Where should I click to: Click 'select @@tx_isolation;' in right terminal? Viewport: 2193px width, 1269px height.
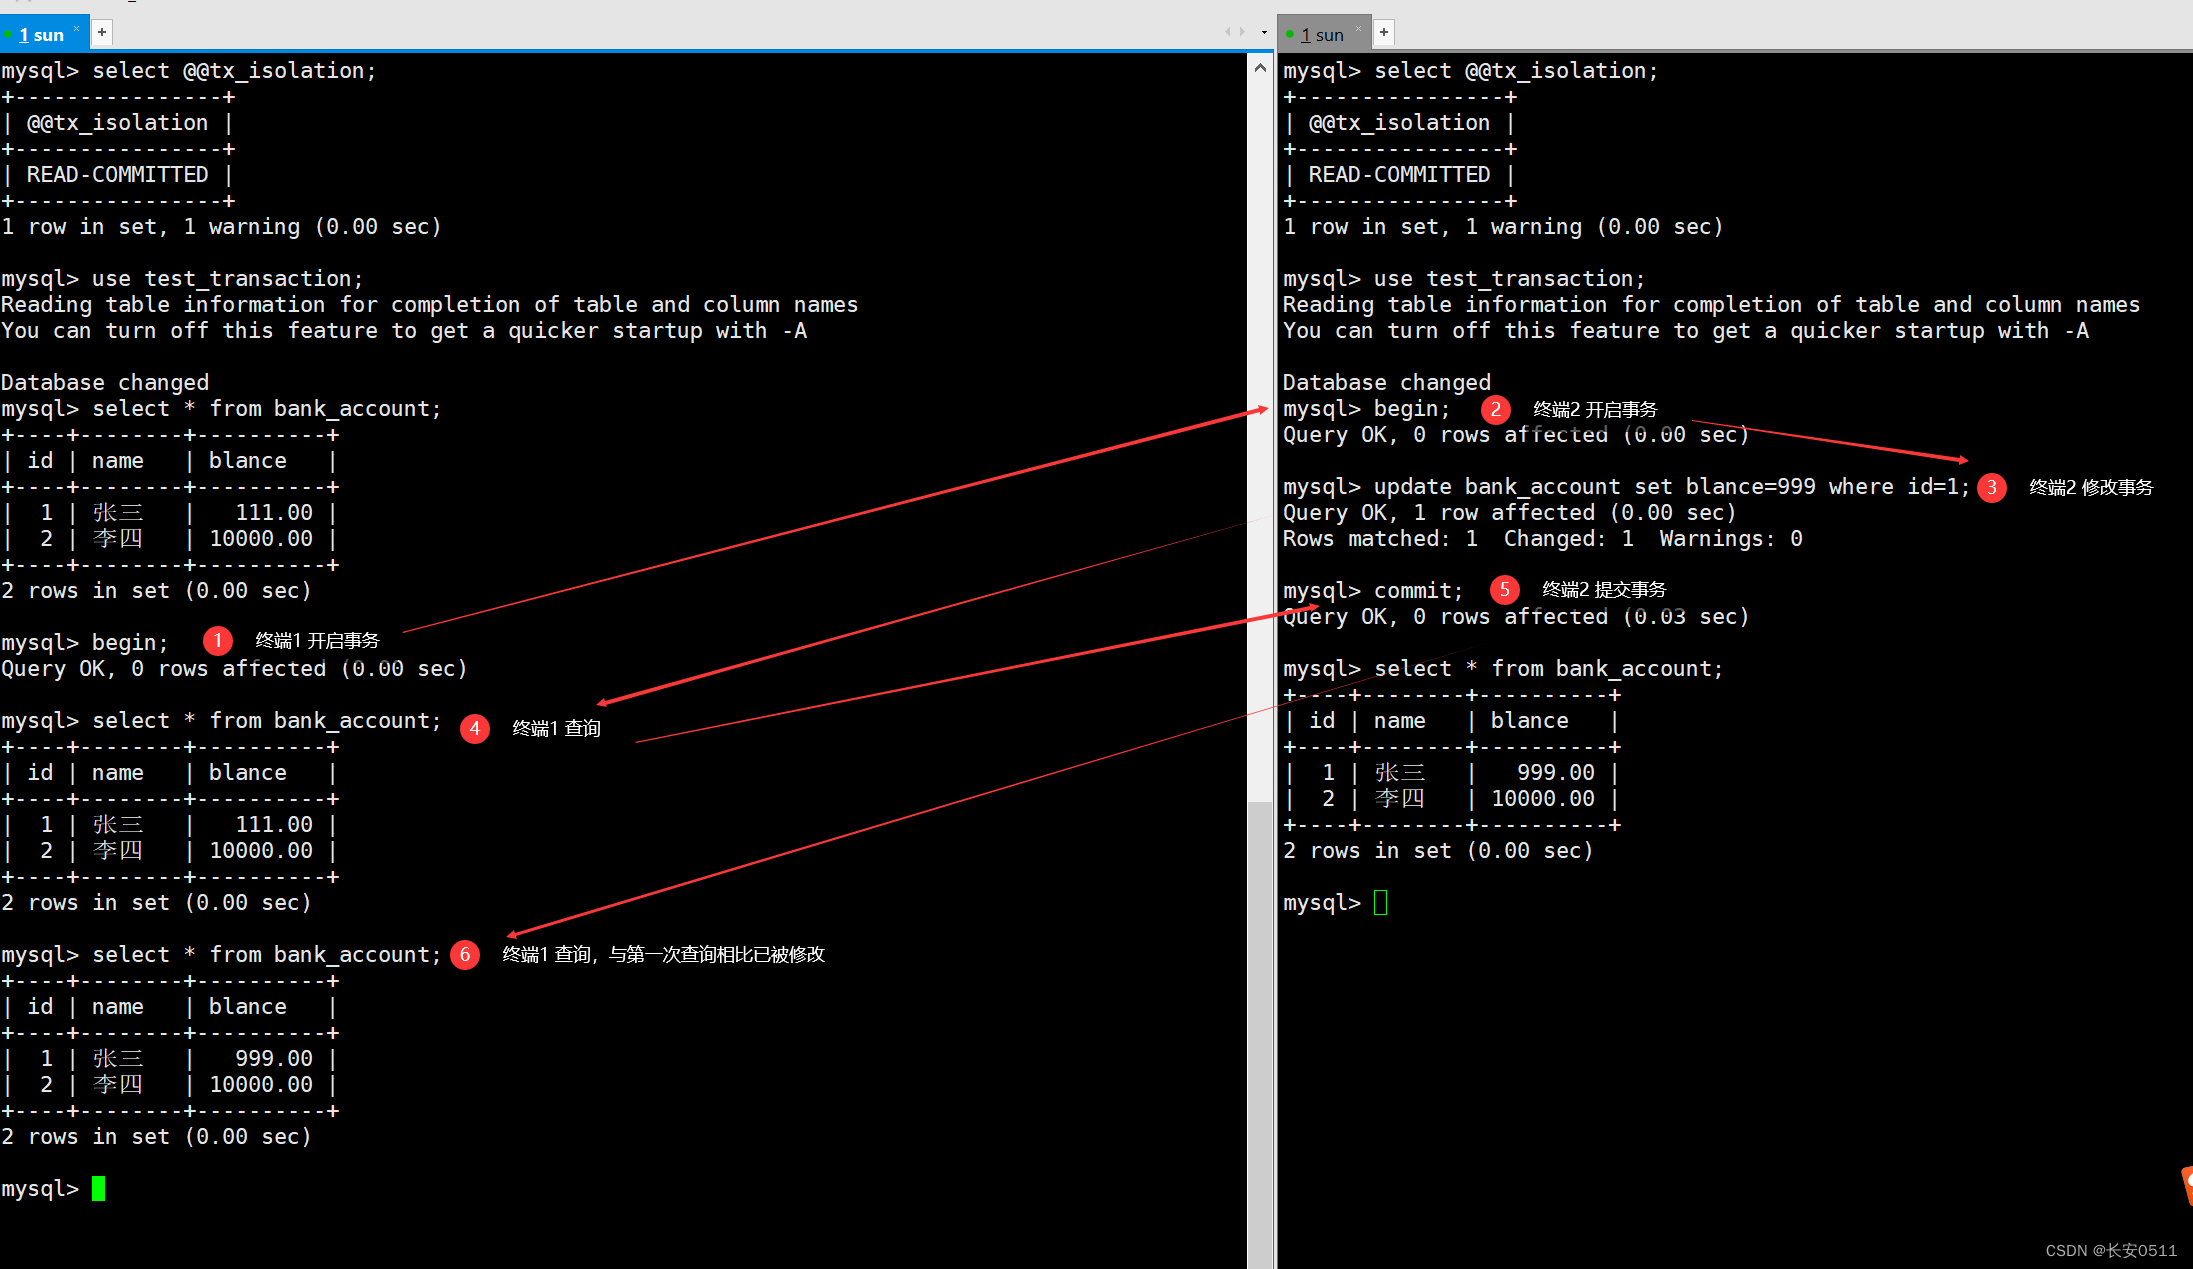[1516, 71]
